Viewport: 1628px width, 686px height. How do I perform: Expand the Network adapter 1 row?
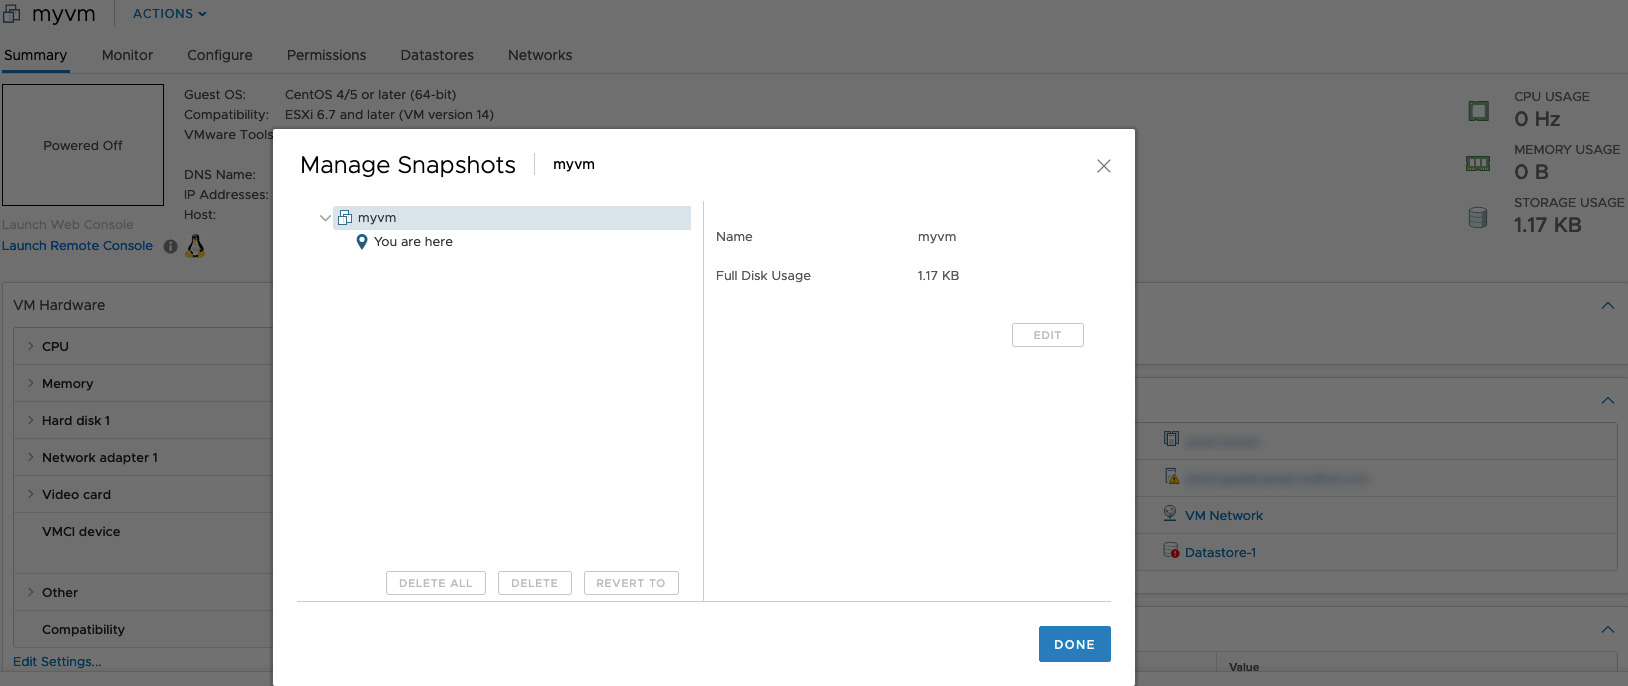tap(31, 457)
